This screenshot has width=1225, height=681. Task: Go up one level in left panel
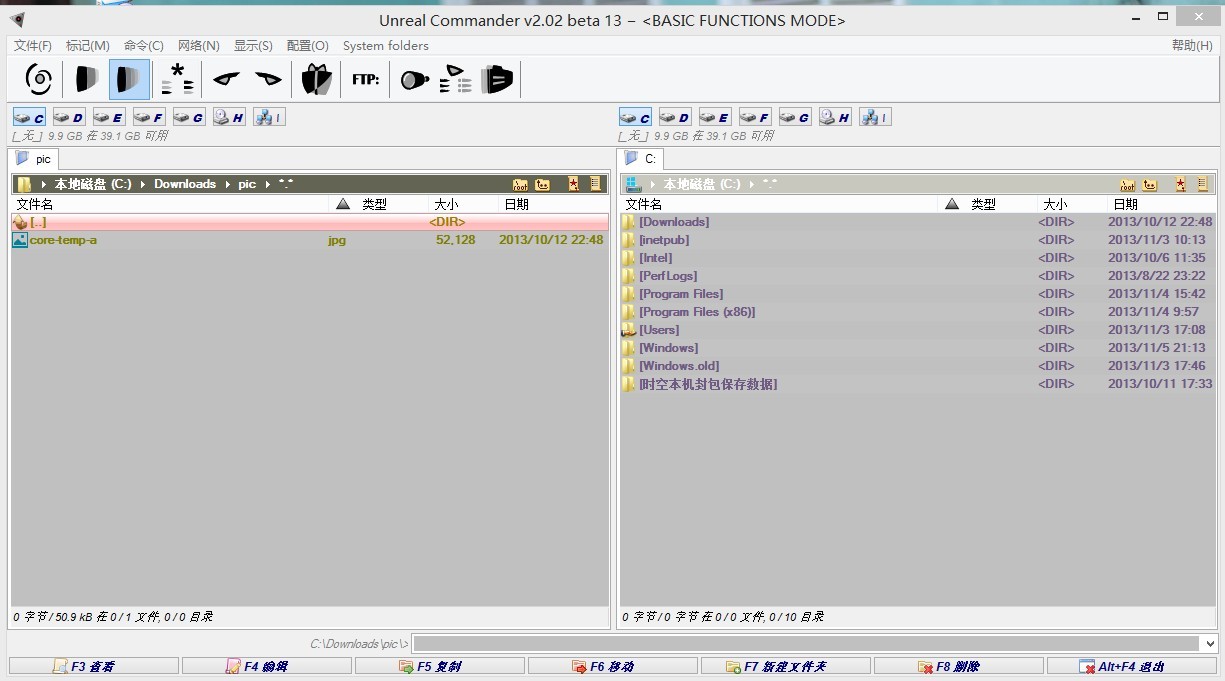(543, 184)
